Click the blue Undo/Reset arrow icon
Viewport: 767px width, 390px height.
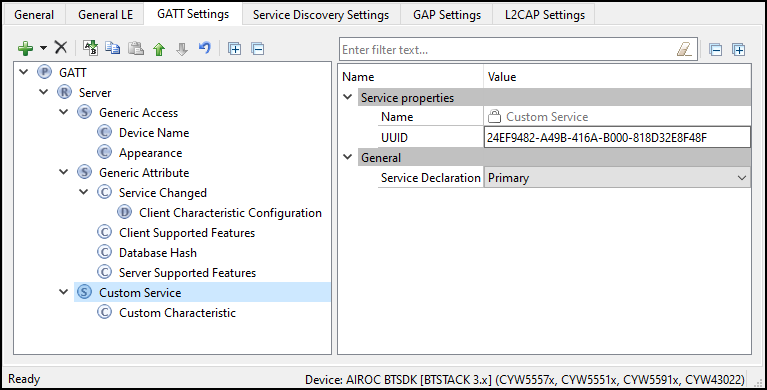tap(205, 48)
